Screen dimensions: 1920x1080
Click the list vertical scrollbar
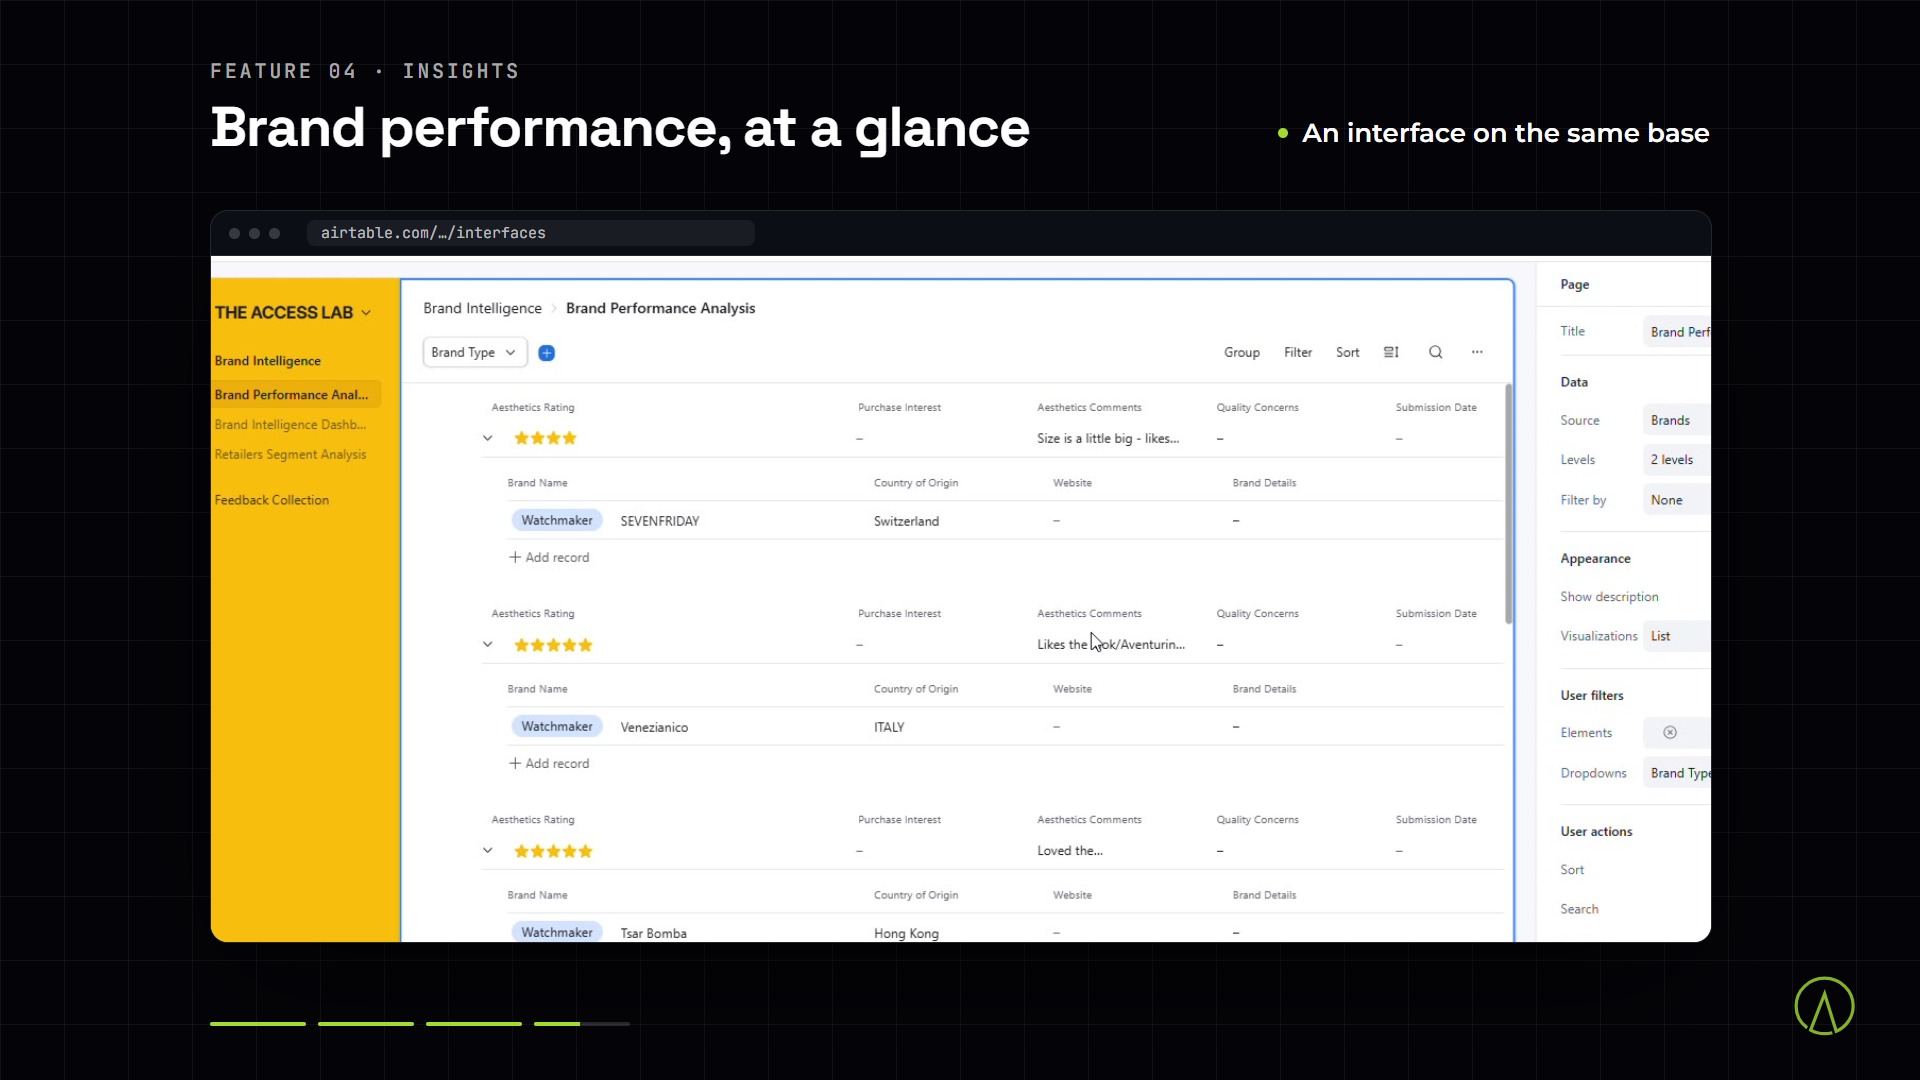[x=1508, y=504]
